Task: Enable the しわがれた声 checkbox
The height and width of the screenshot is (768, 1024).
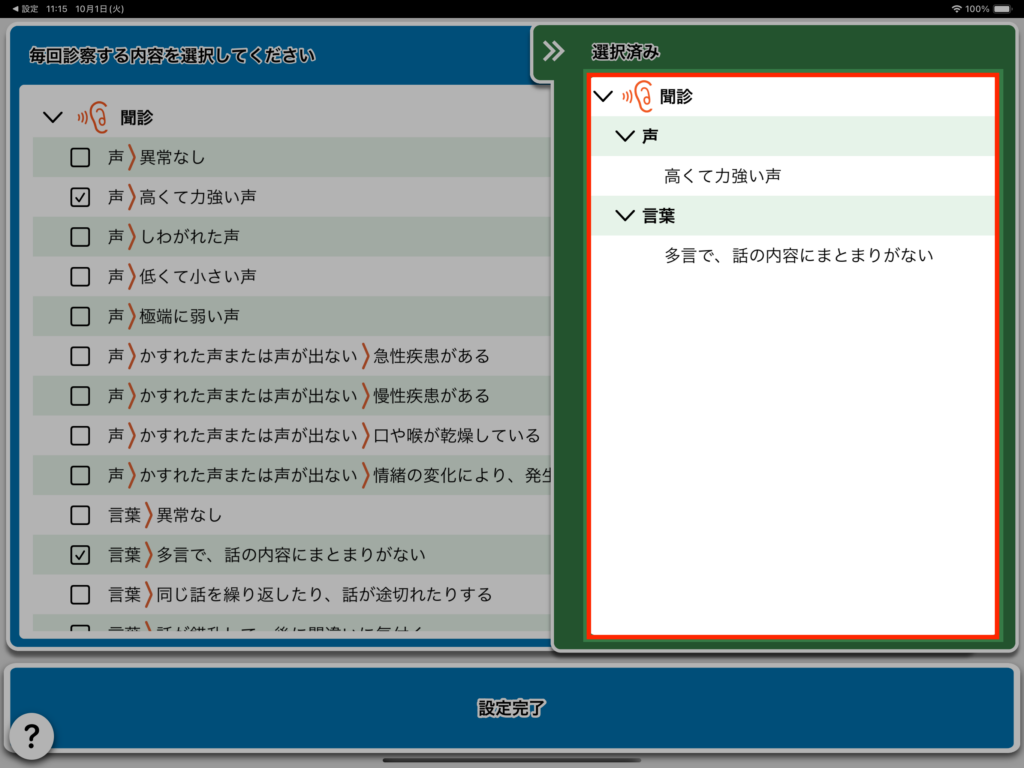Action: click(x=80, y=237)
